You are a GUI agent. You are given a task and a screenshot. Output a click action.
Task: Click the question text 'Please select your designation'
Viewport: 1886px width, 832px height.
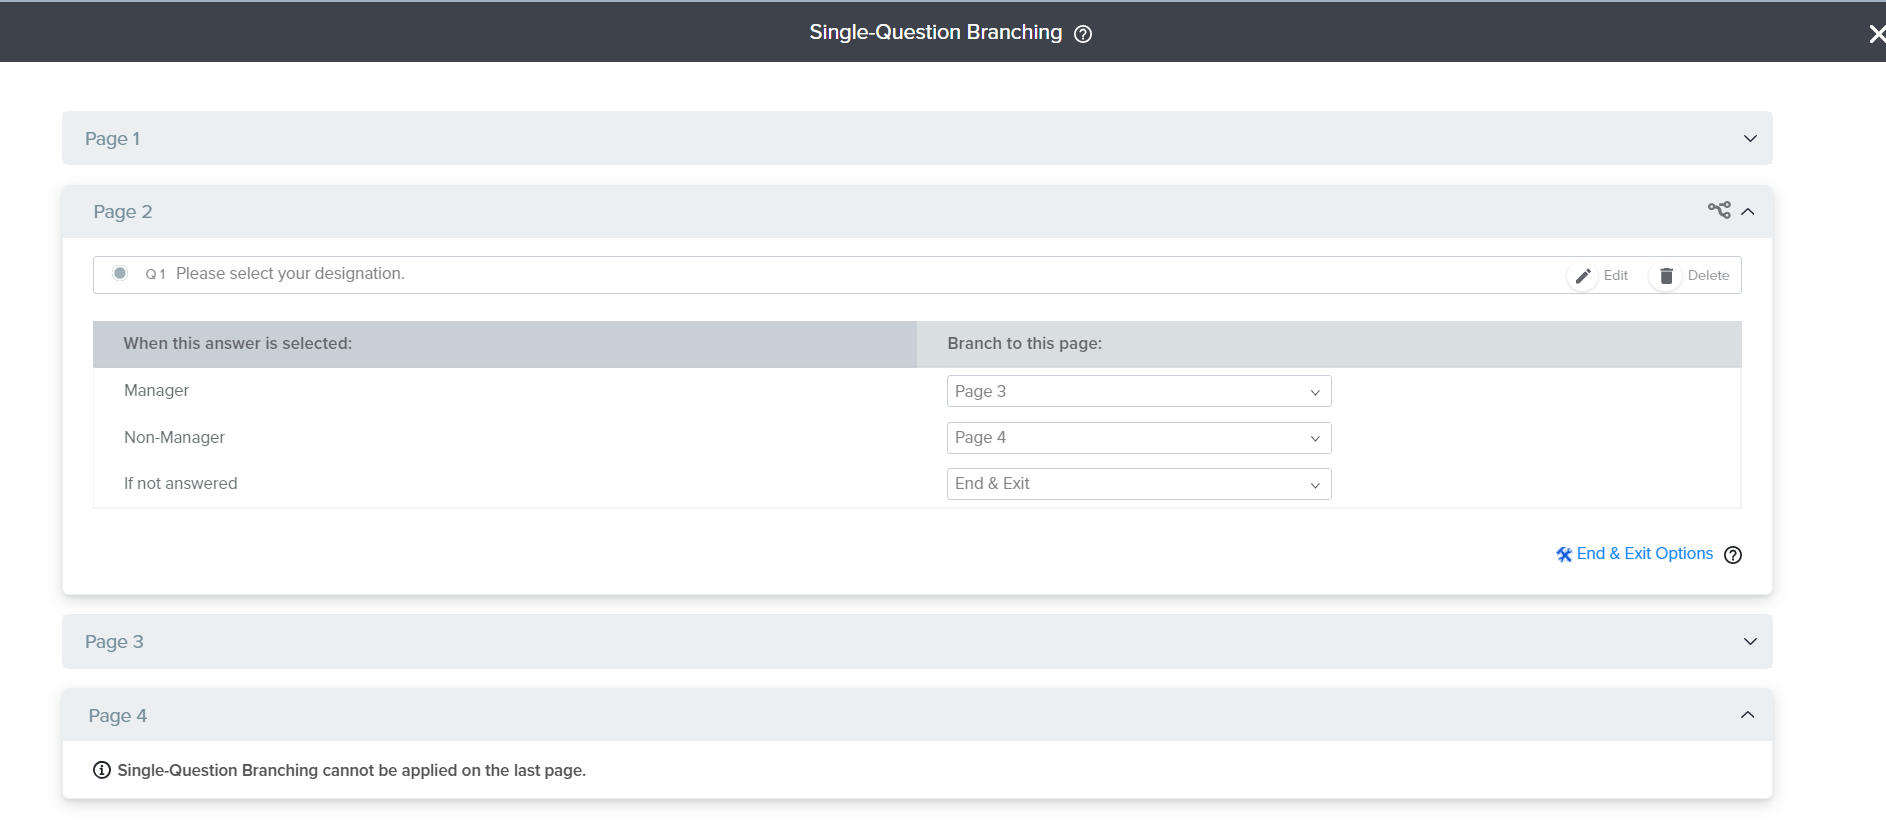pos(290,274)
